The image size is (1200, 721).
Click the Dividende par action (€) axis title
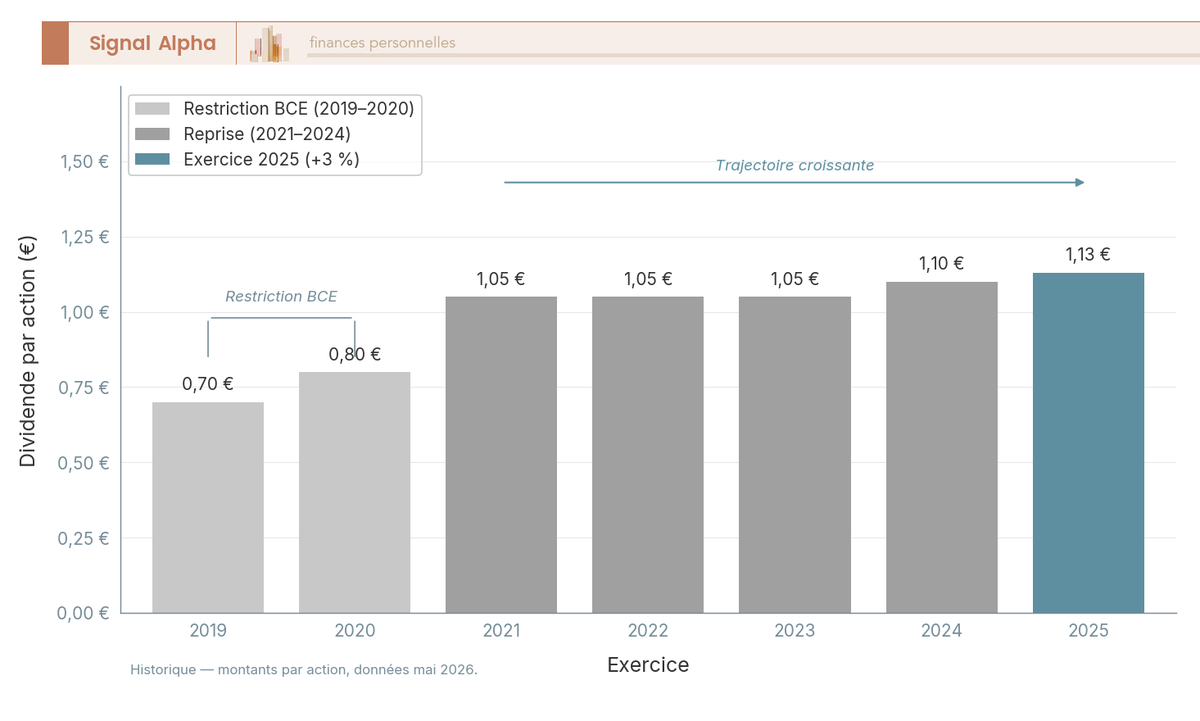[28, 350]
